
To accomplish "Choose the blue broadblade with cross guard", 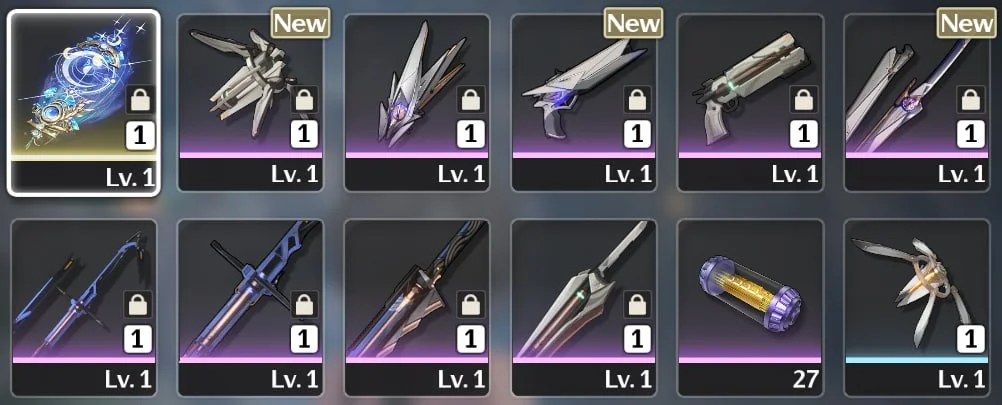I will click(x=250, y=308).
